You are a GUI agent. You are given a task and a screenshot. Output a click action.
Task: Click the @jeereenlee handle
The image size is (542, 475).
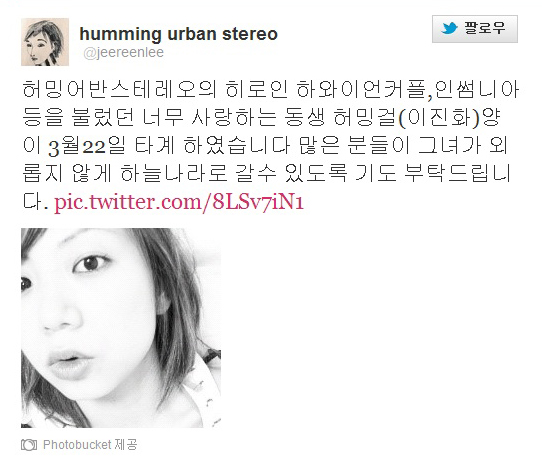click(123, 53)
